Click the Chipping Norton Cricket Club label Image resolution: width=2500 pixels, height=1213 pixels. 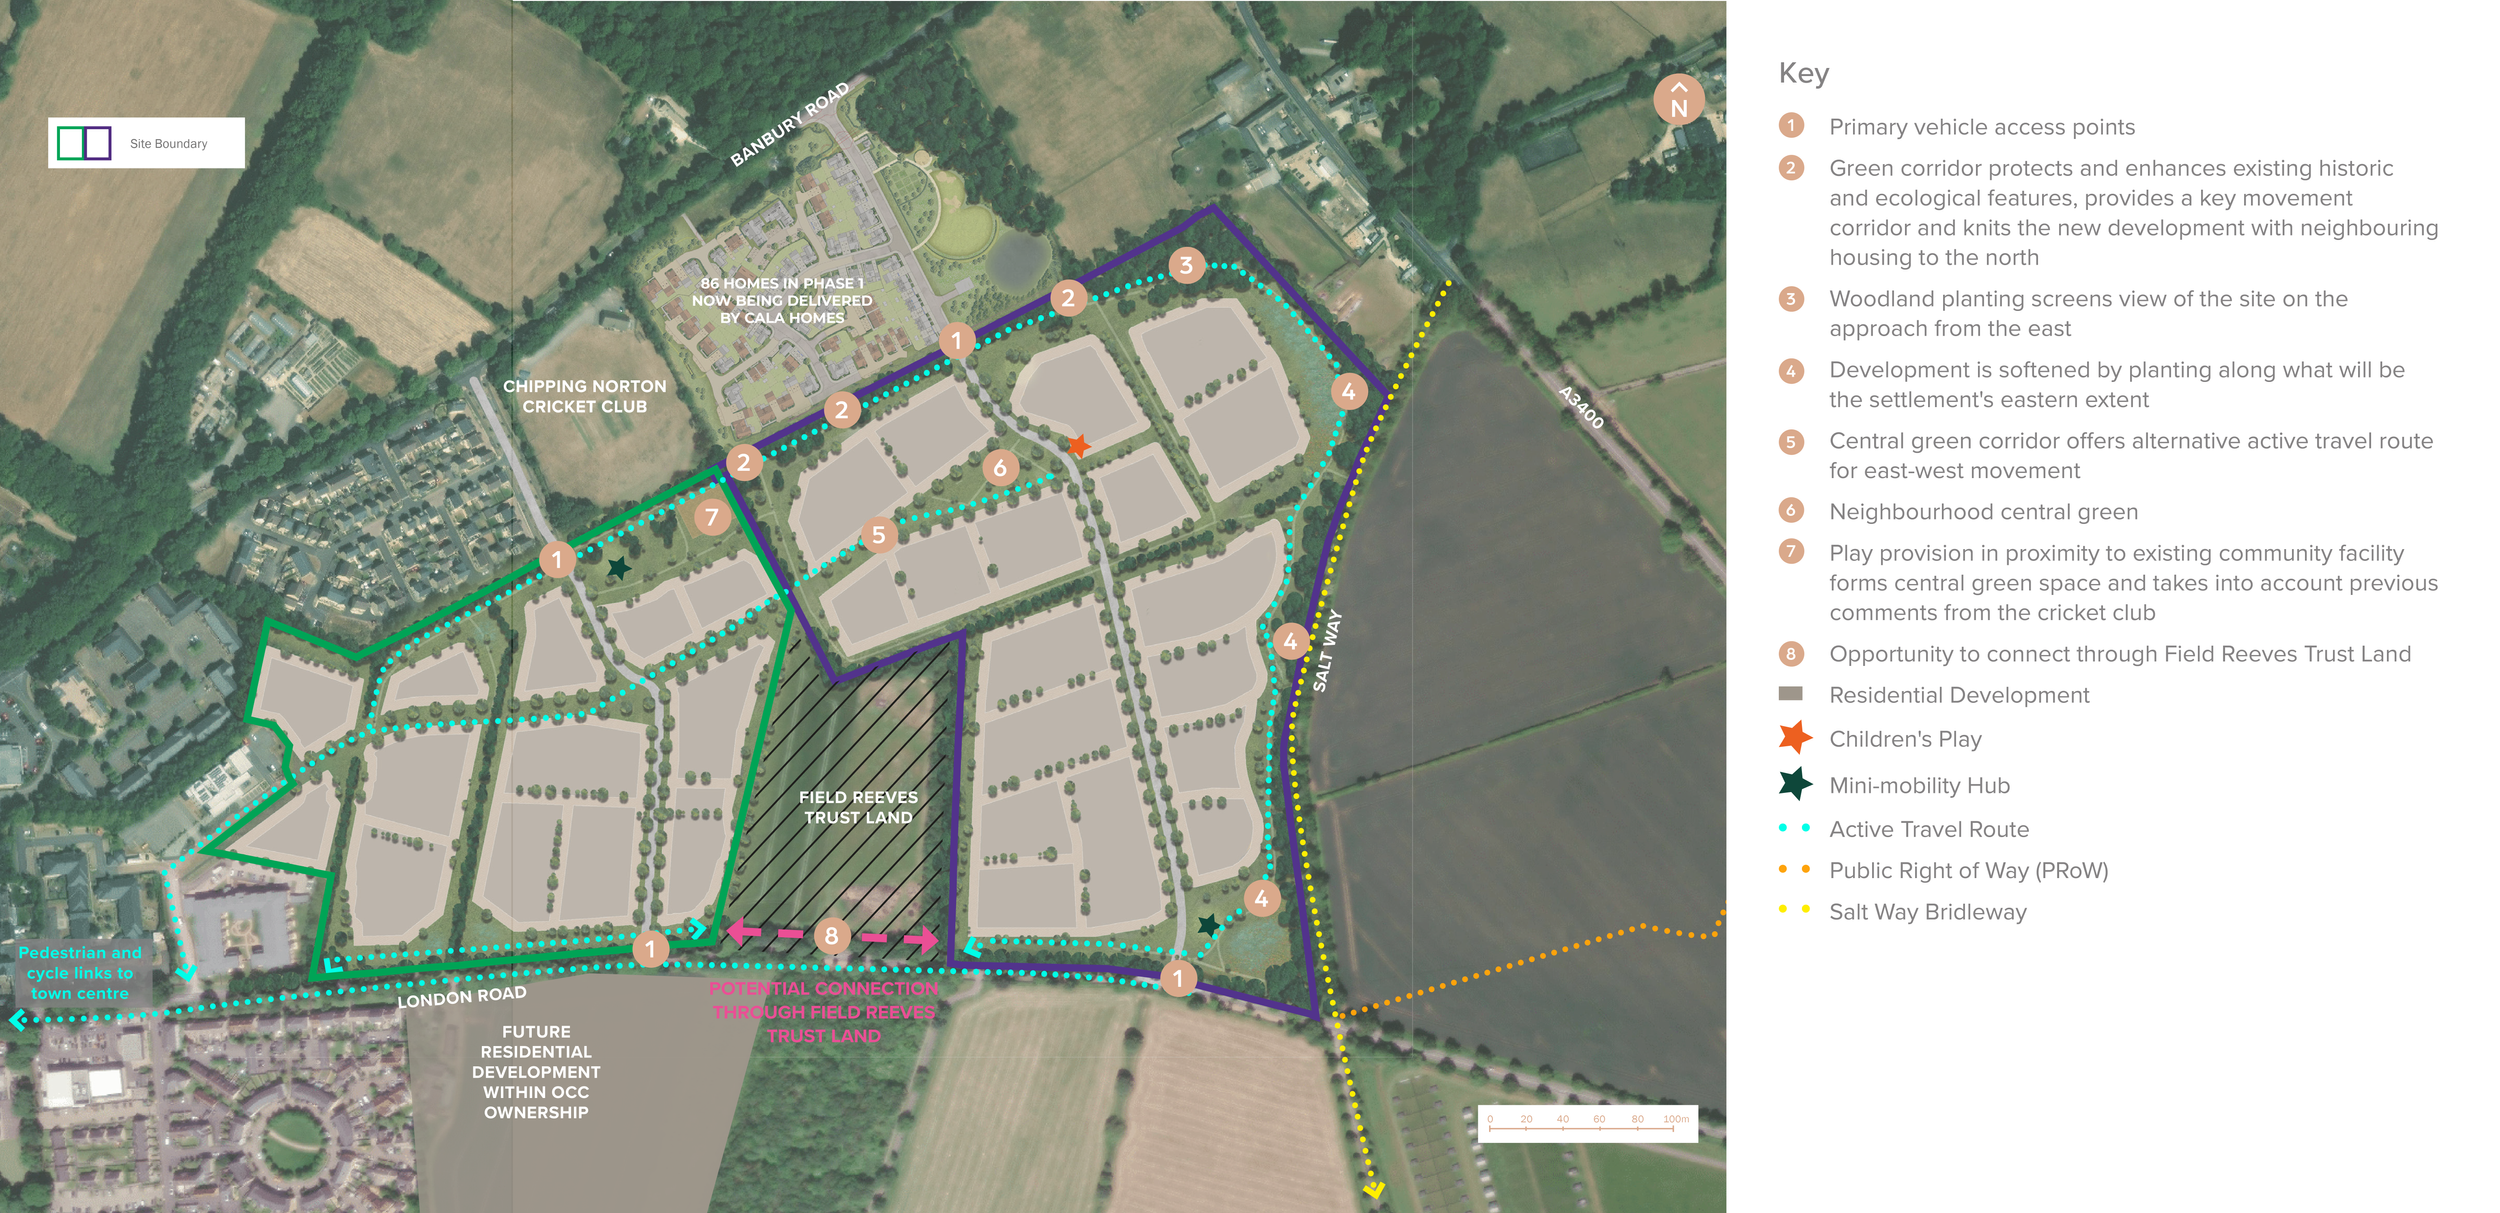[584, 396]
